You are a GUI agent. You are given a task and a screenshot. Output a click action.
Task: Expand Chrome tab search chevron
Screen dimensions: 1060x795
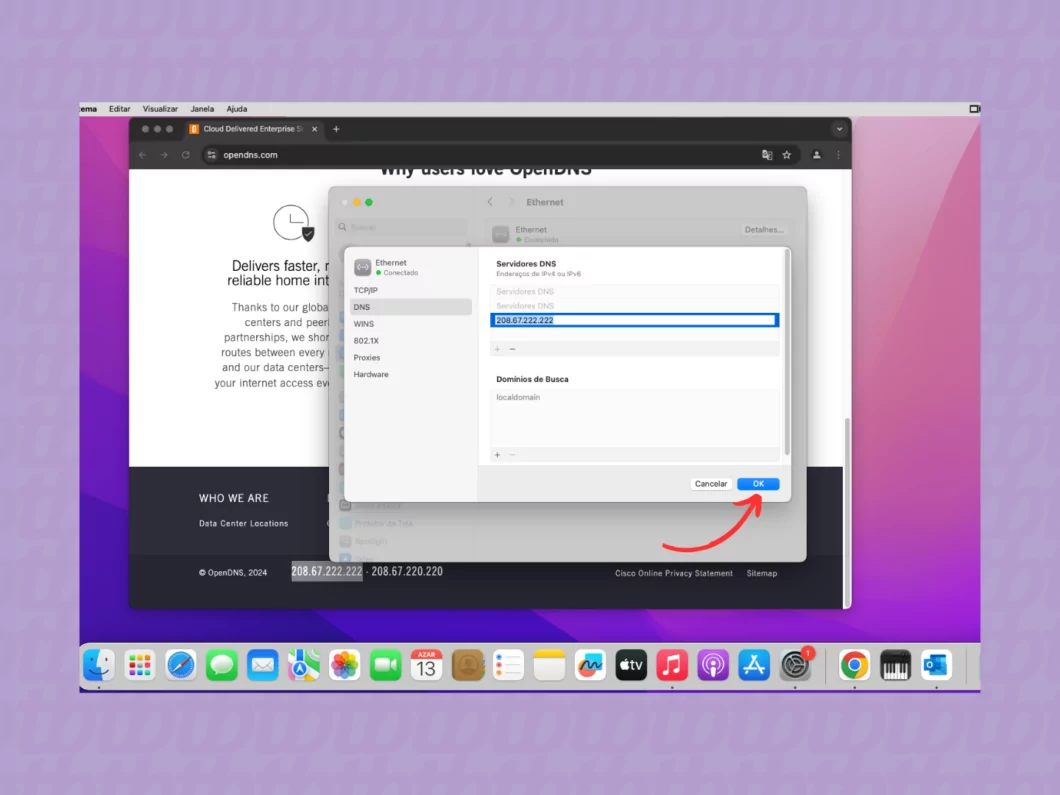(x=840, y=129)
